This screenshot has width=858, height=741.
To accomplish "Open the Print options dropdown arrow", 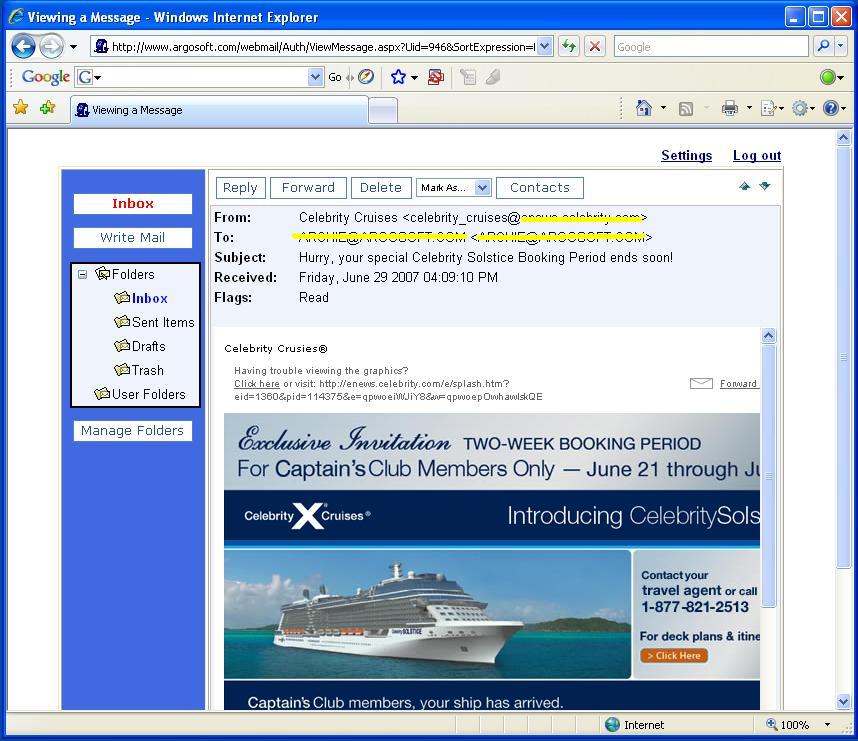I will 749,108.
